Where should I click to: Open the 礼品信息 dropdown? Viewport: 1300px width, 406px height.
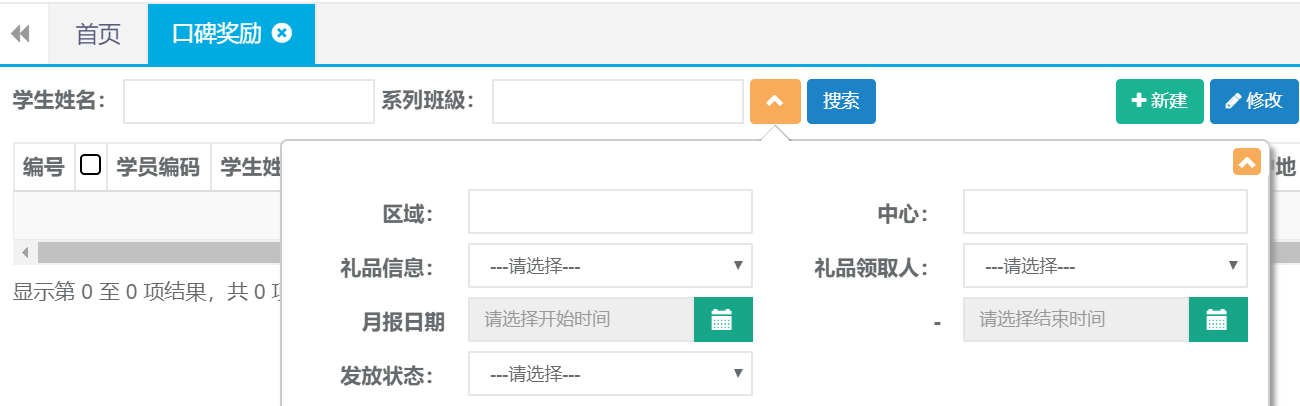pyautogui.click(x=610, y=266)
